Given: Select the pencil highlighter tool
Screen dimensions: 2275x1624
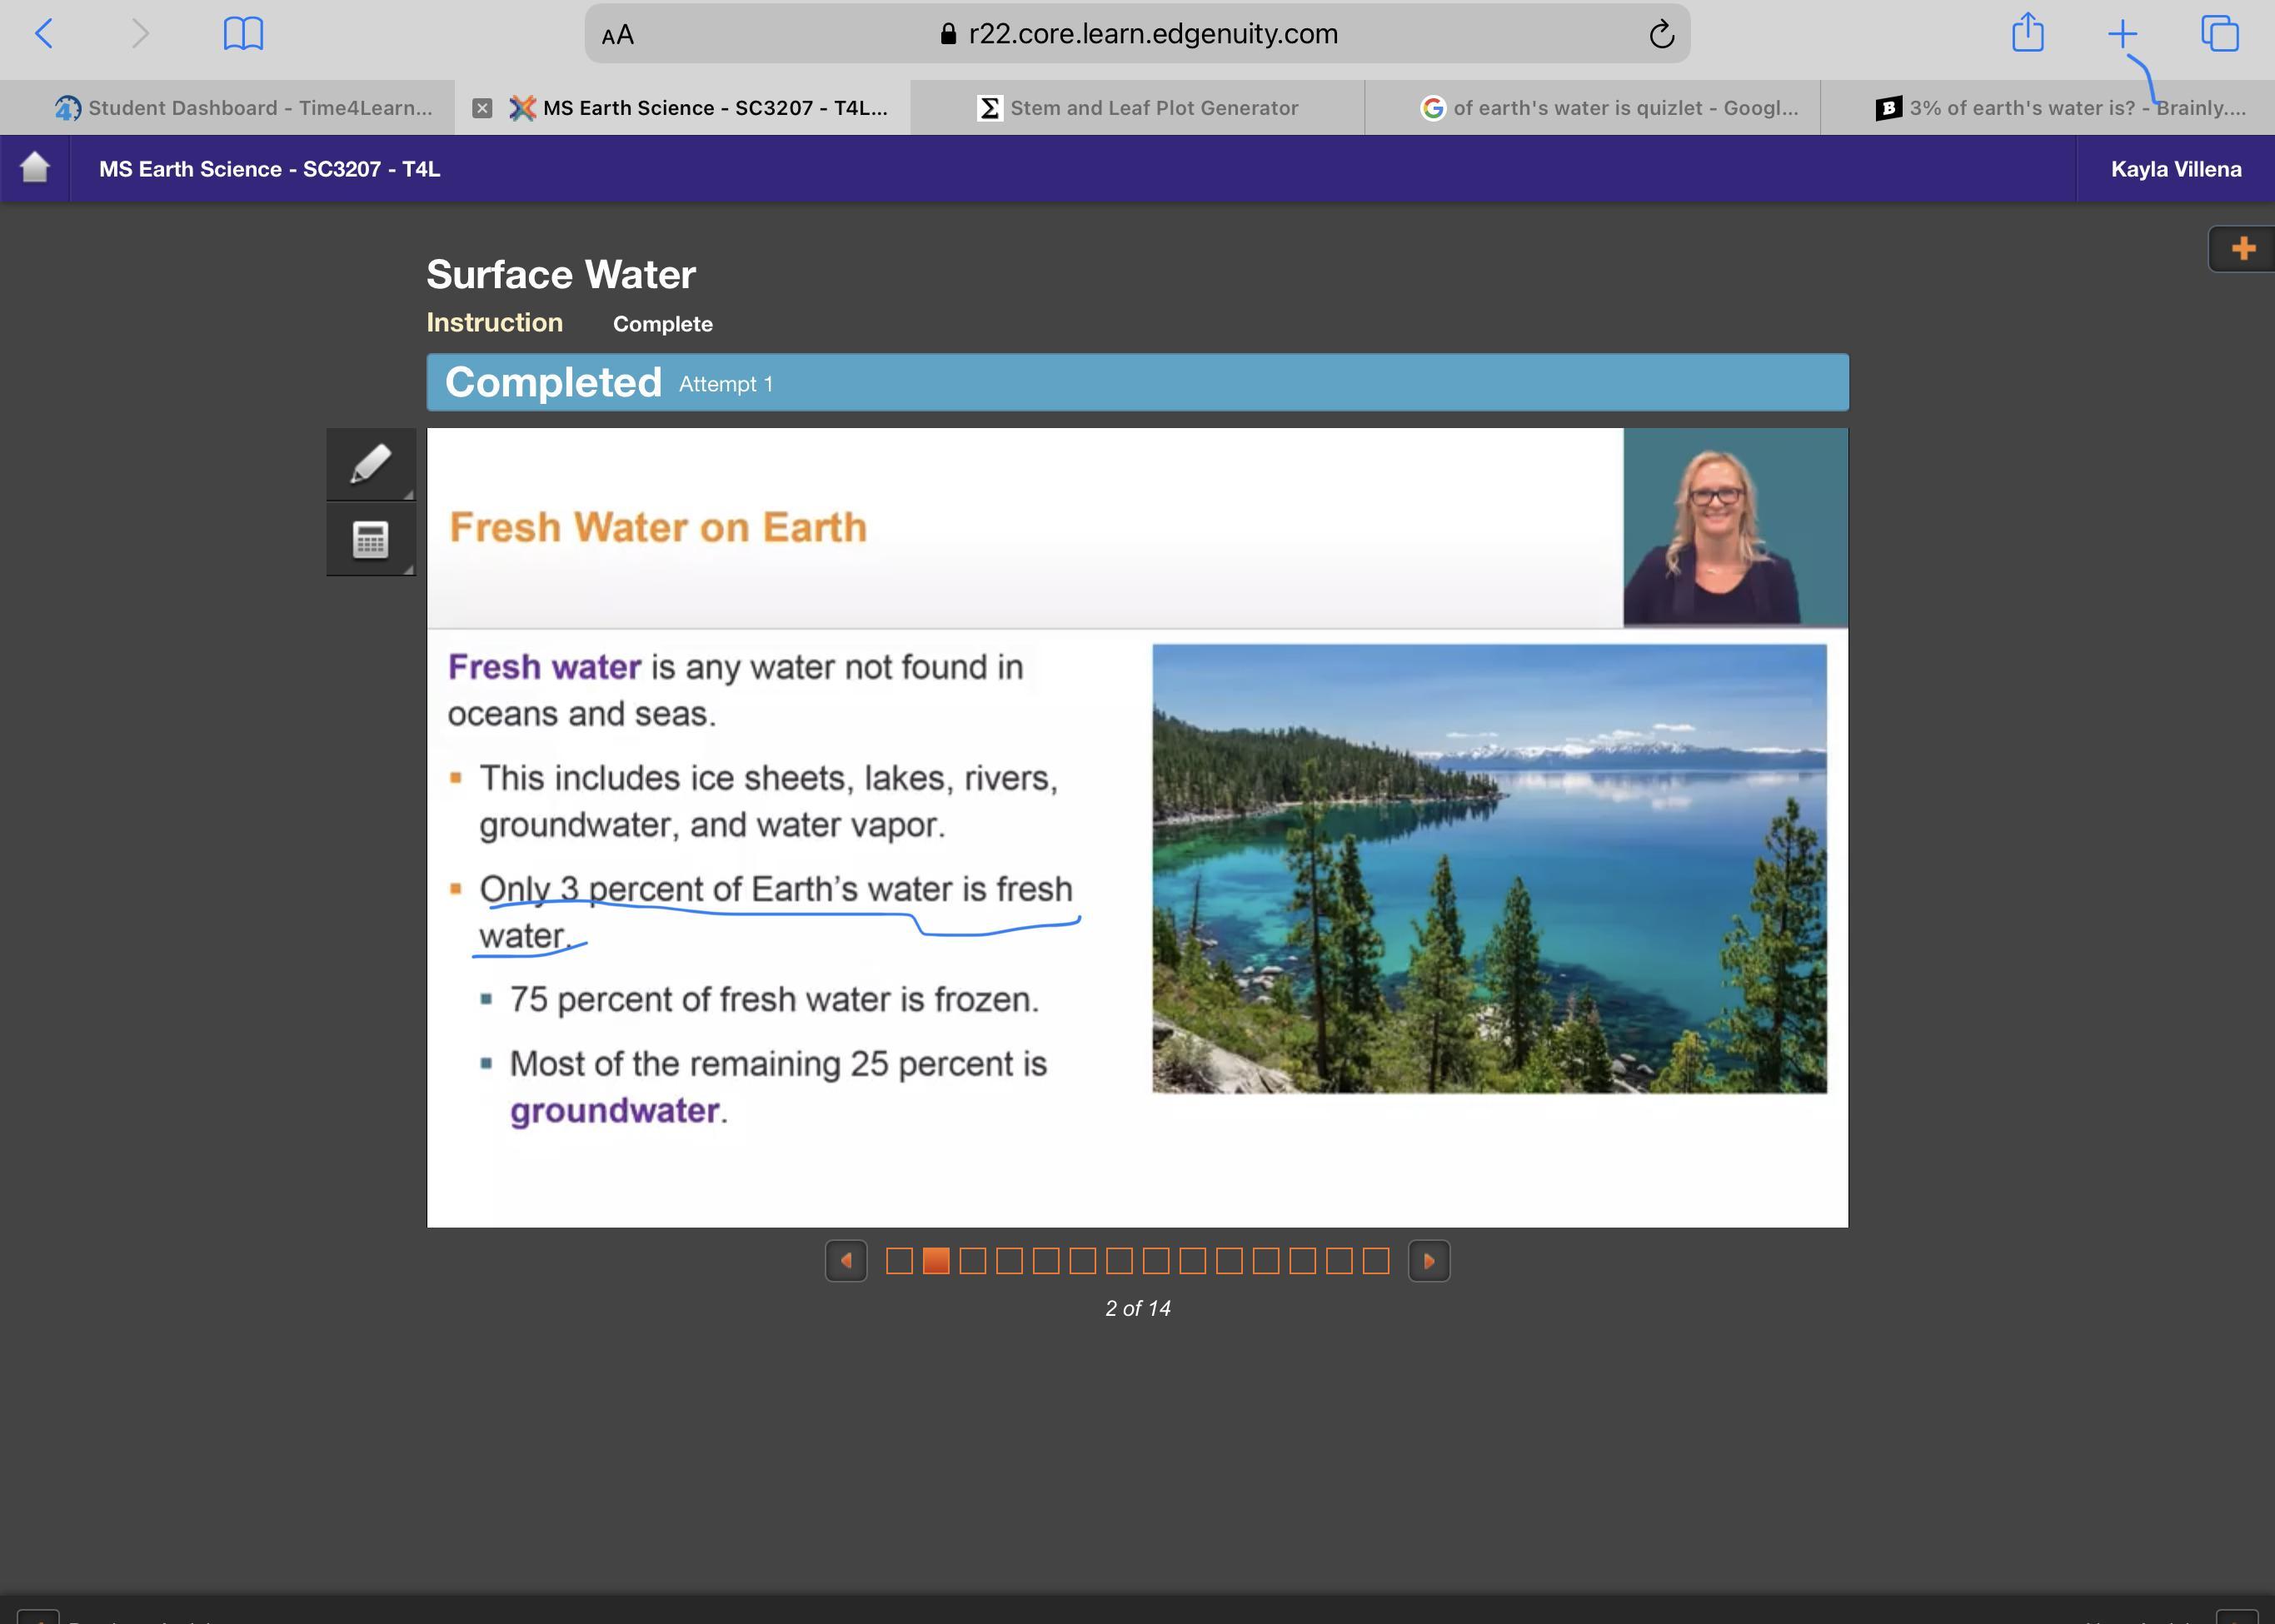Looking at the screenshot, I should tap(370, 464).
